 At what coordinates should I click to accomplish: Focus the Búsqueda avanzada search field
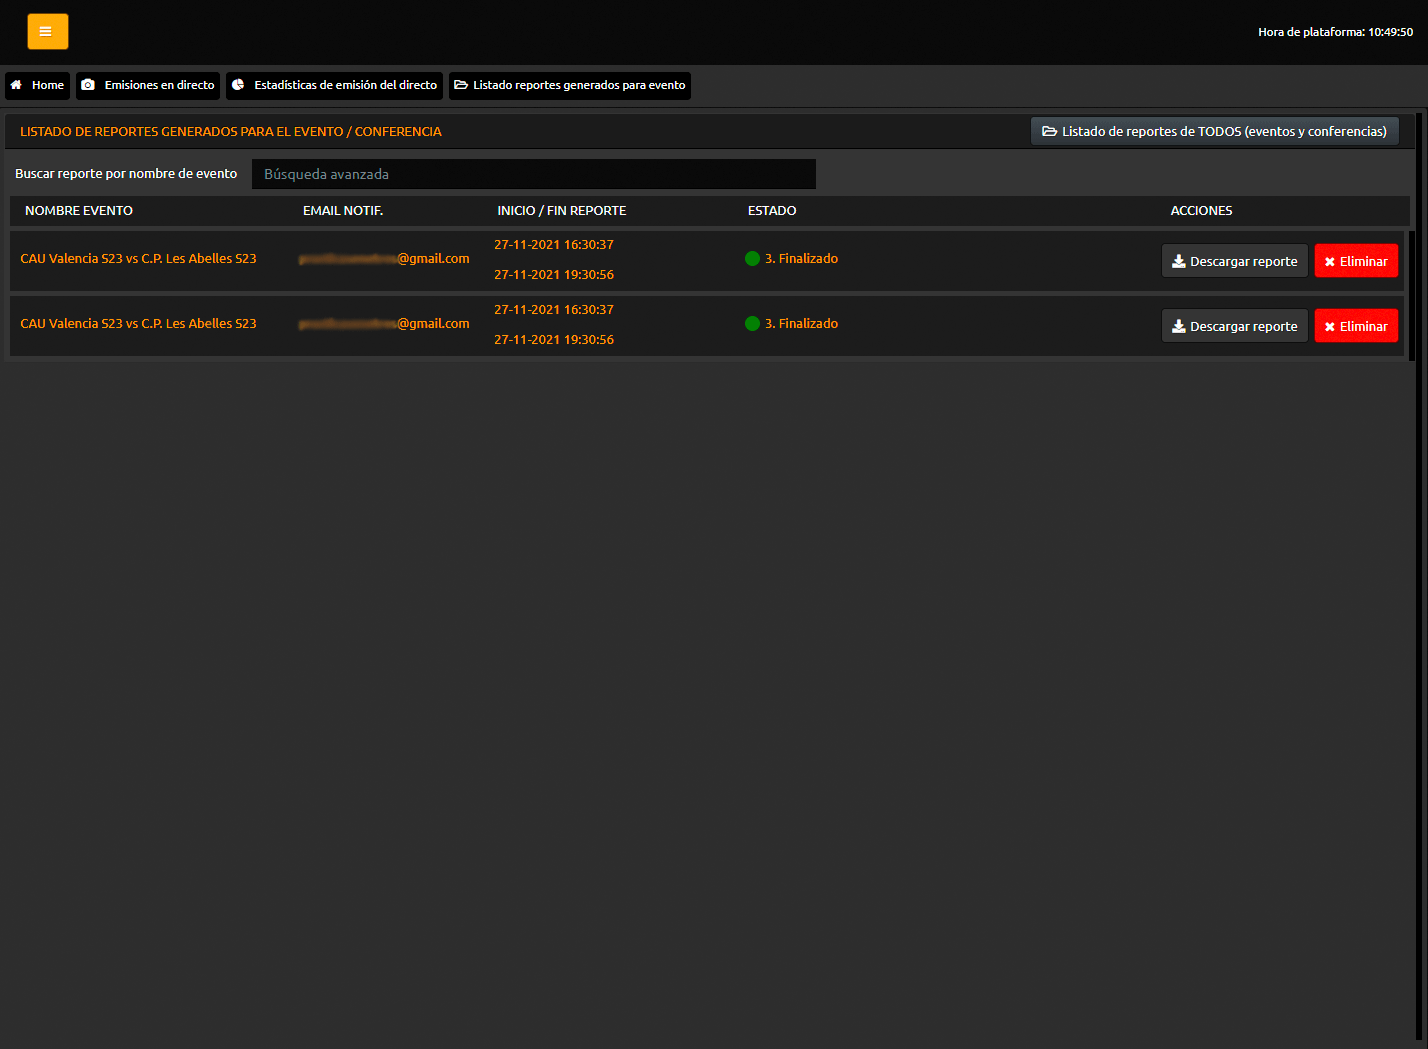coord(533,174)
